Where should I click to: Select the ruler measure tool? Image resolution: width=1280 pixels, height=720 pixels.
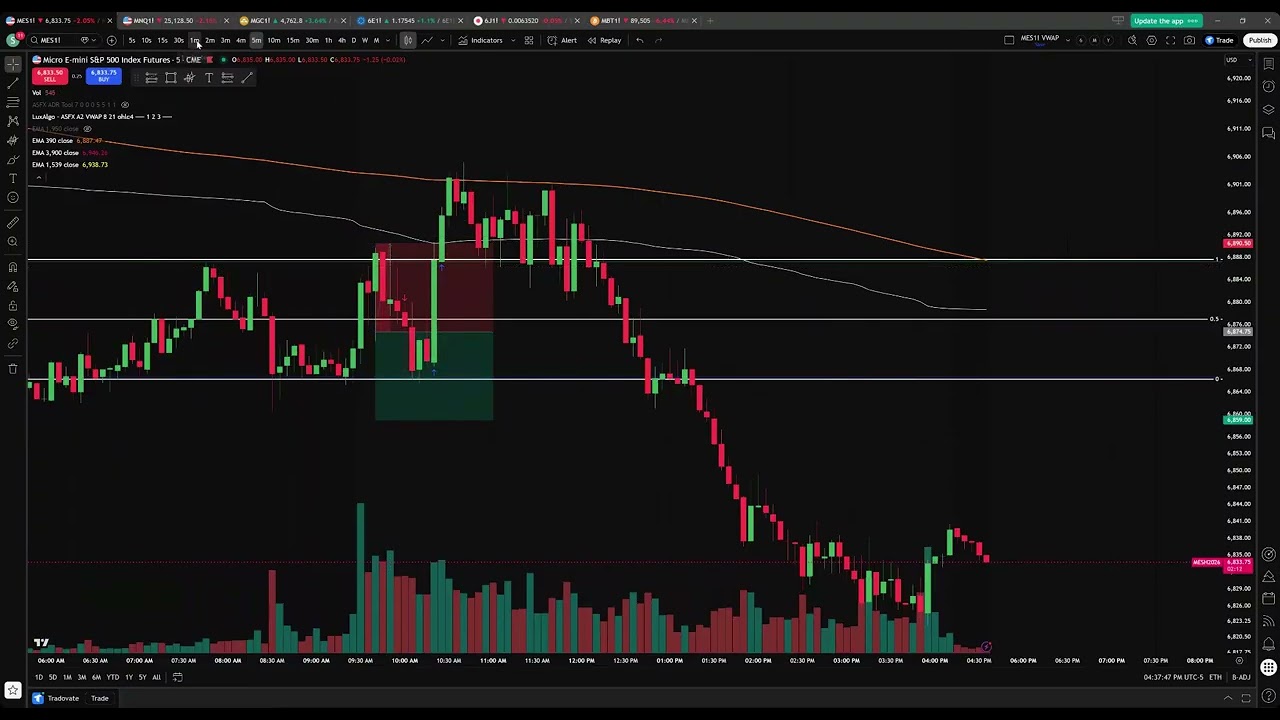(13, 223)
